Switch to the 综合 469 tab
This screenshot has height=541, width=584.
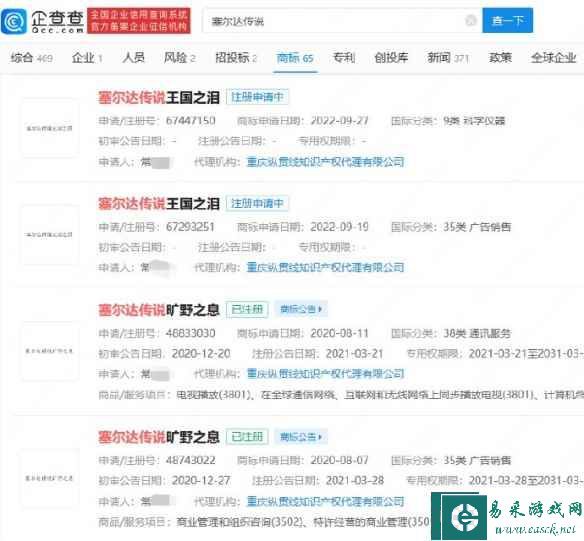click(x=32, y=58)
